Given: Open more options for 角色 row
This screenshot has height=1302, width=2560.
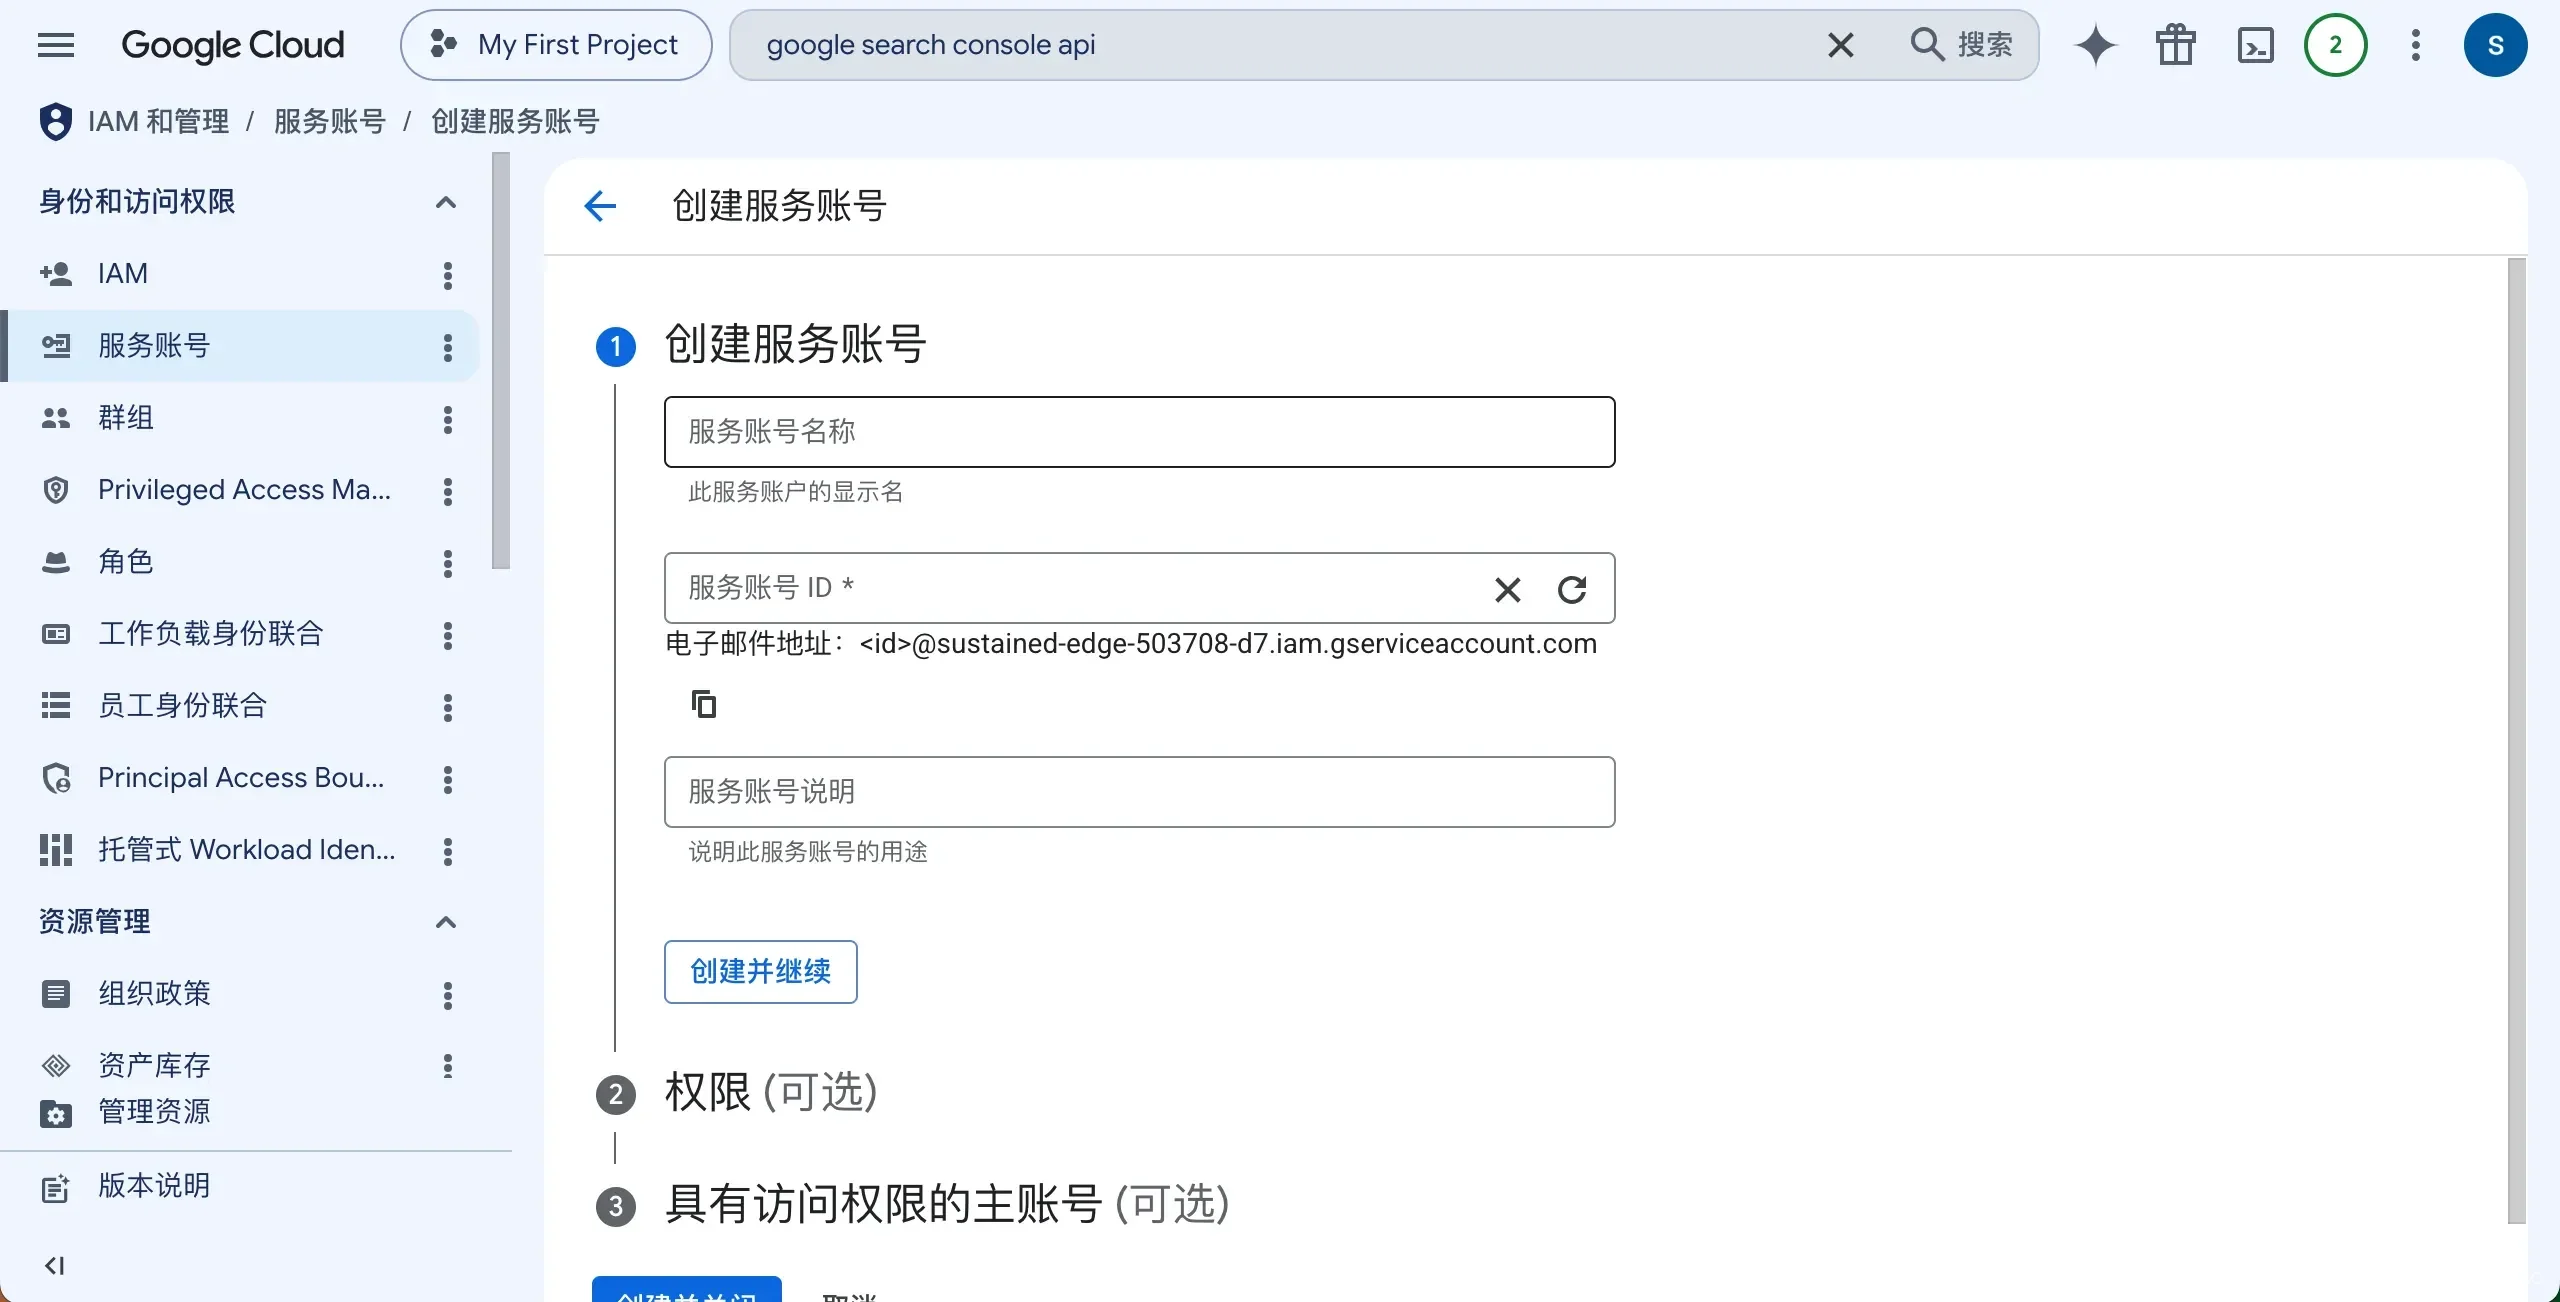Looking at the screenshot, I should 448,563.
